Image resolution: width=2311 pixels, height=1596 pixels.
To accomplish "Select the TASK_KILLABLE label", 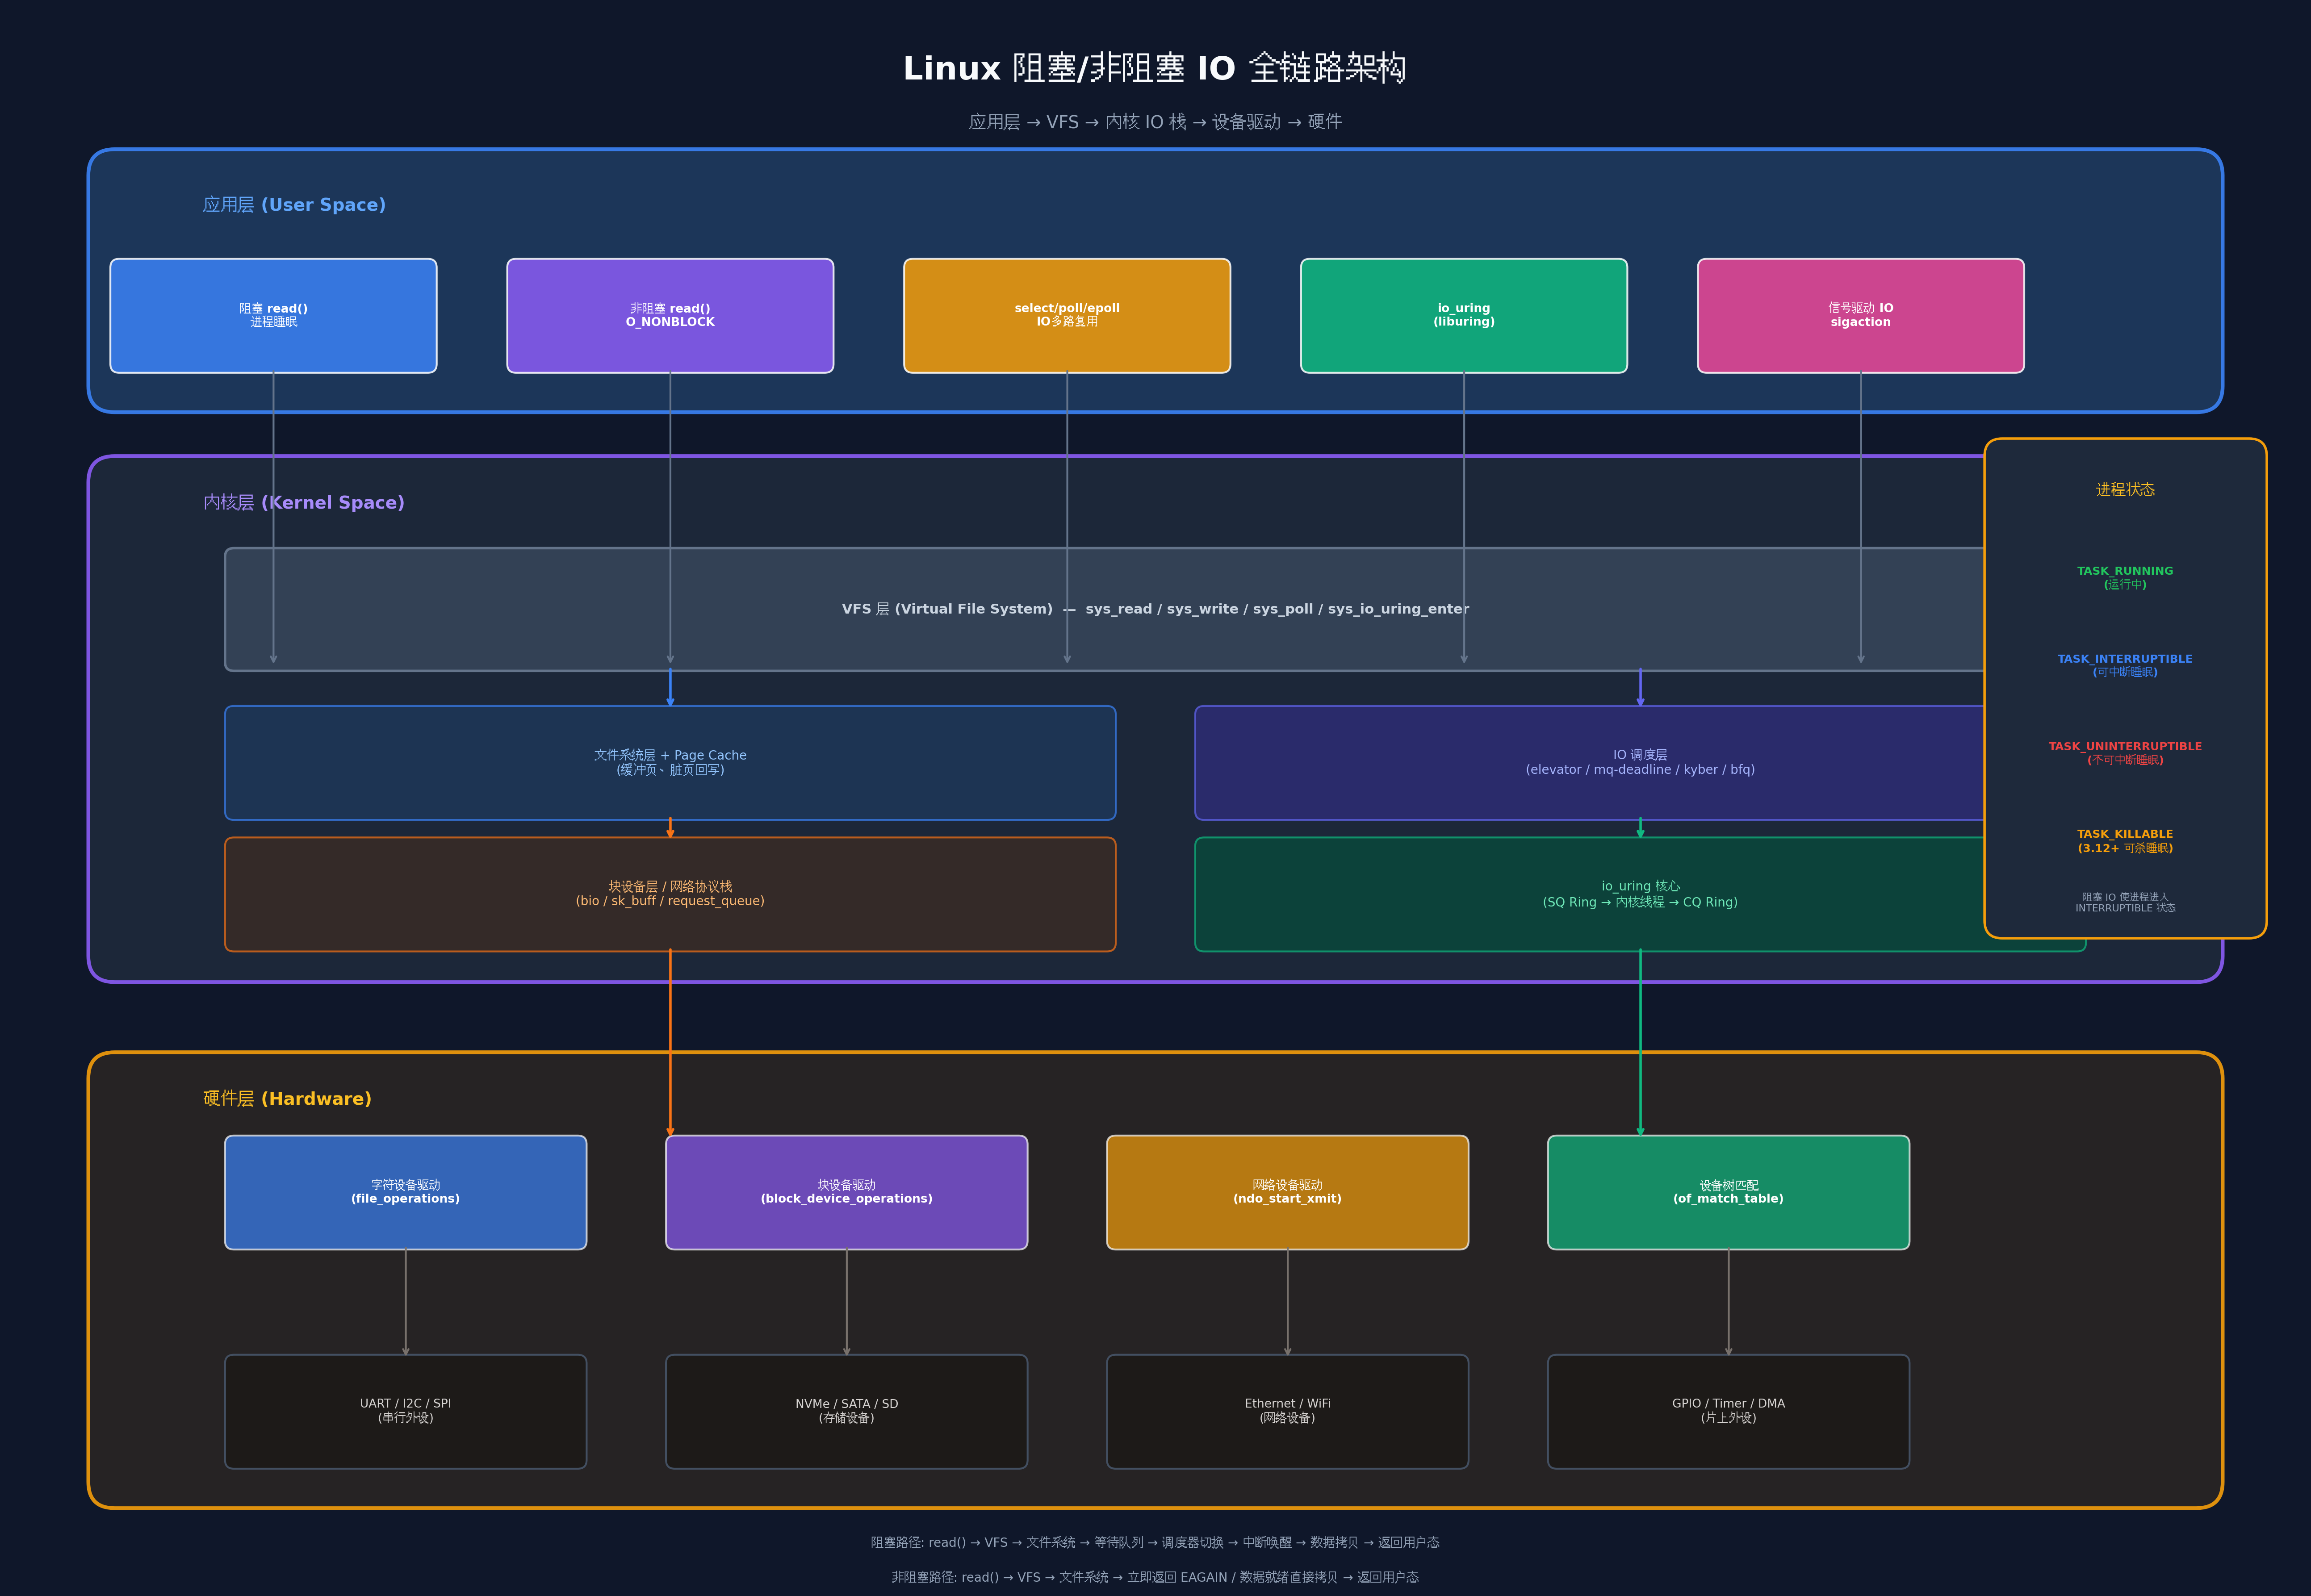I will point(2125,841).
